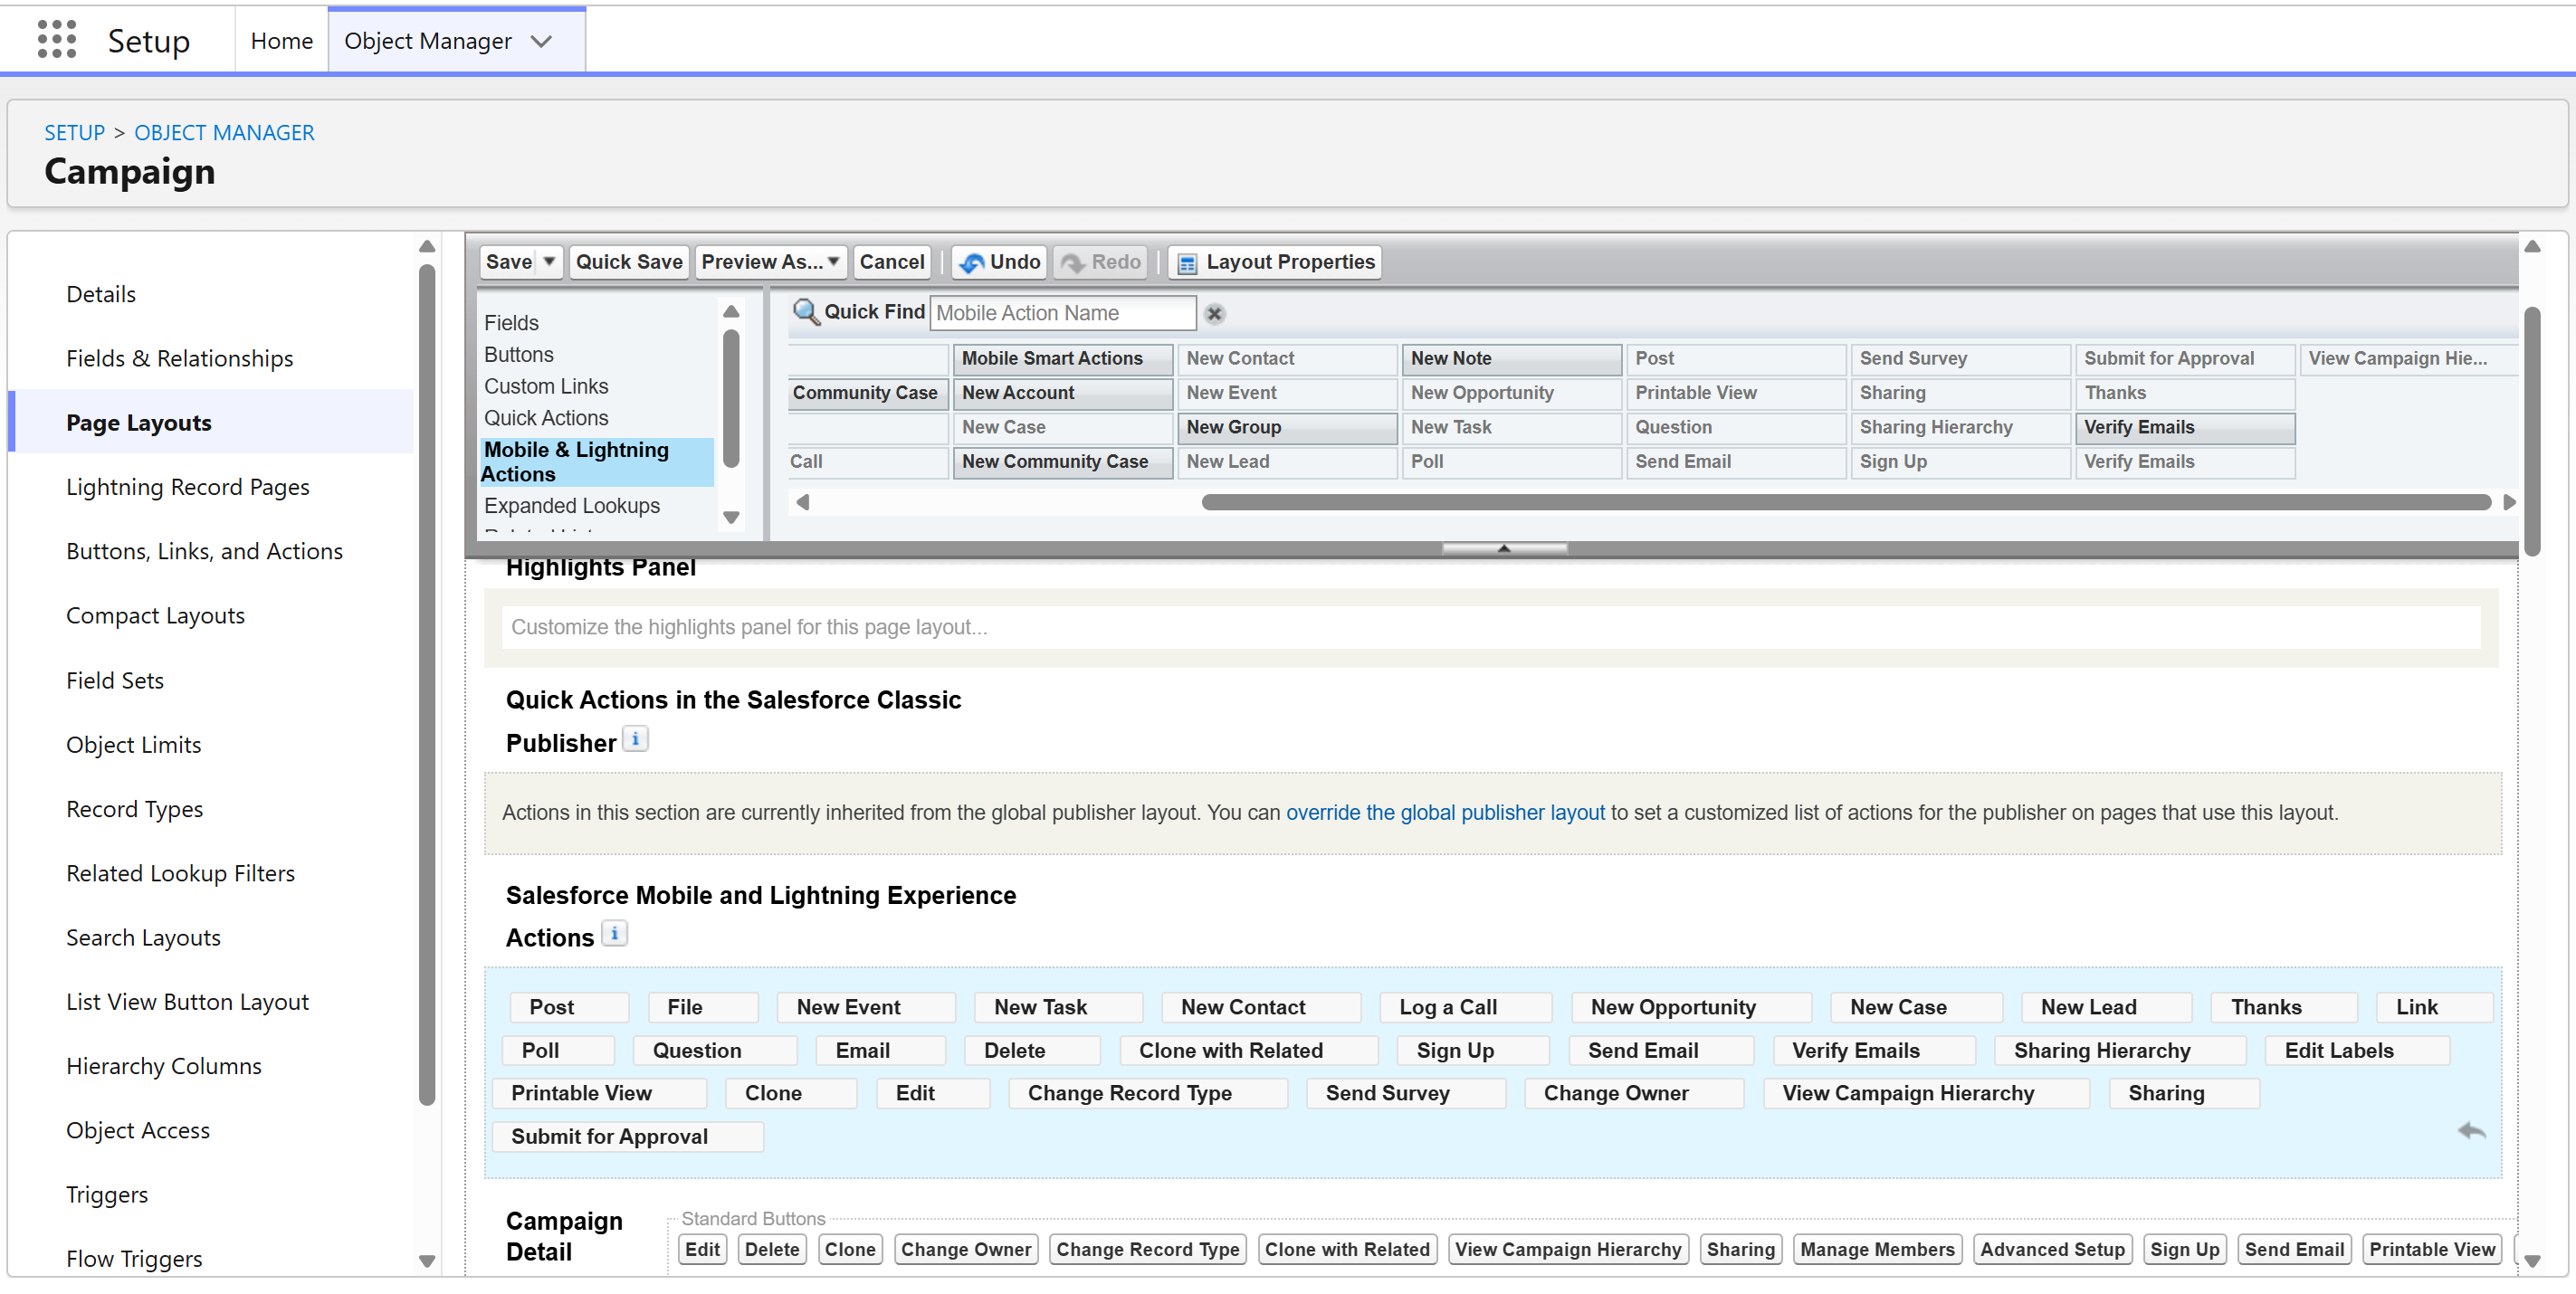
Task: Open Record Types in the sidebar
Action: [x=135, y=809]
